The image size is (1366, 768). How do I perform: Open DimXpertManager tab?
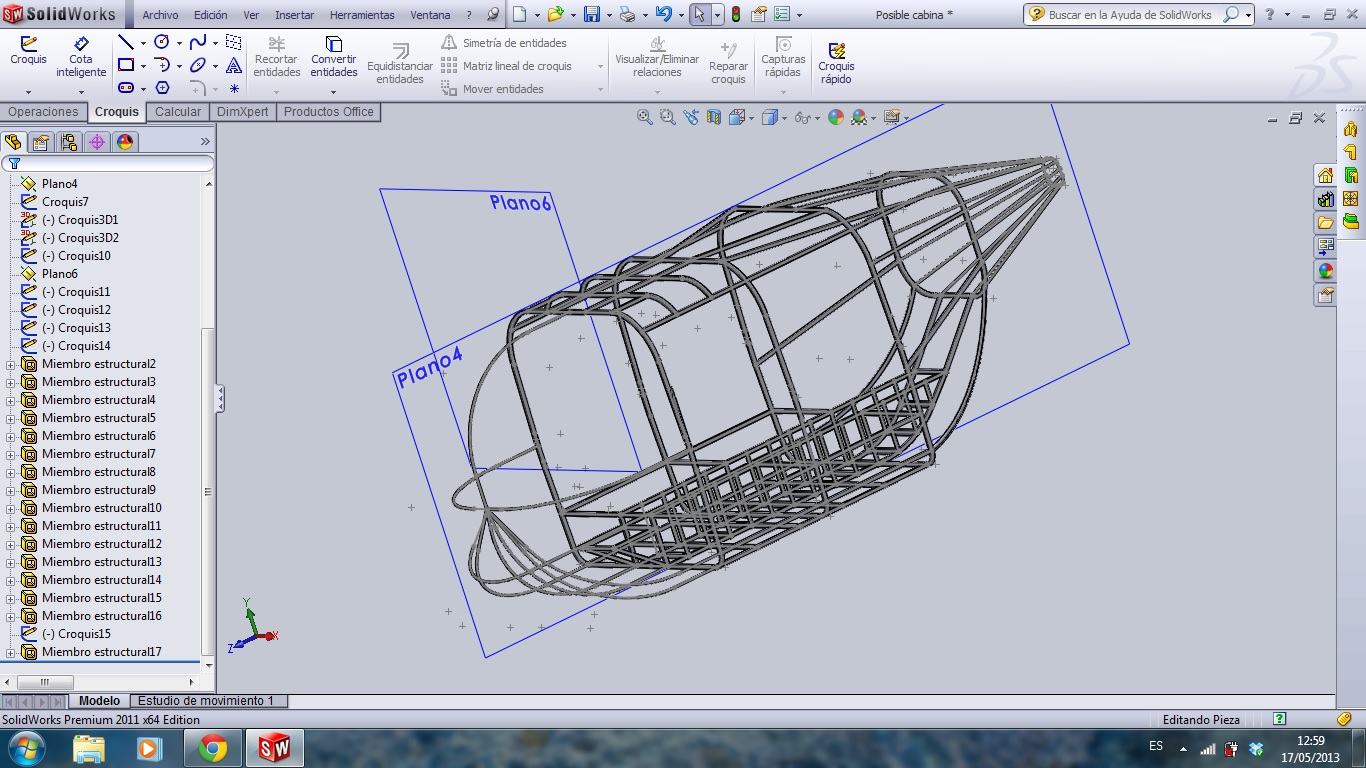coord(97,142)
